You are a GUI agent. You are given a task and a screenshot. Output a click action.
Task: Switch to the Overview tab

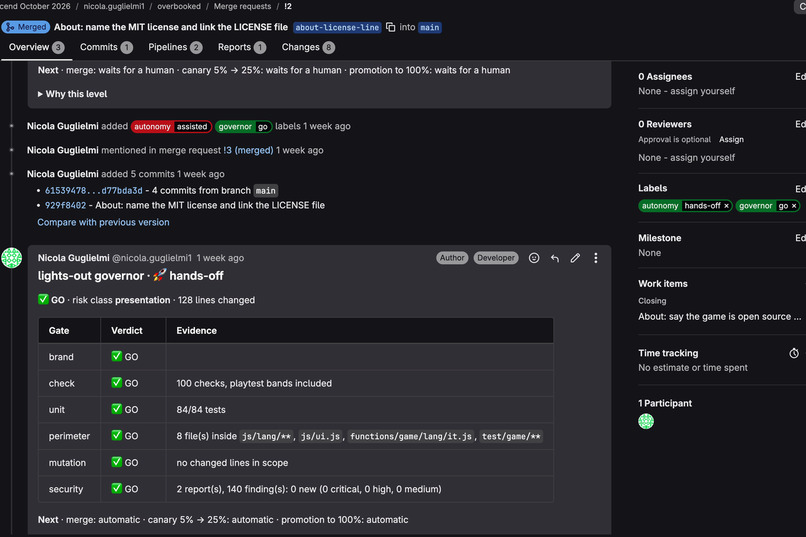coord(36,47)
